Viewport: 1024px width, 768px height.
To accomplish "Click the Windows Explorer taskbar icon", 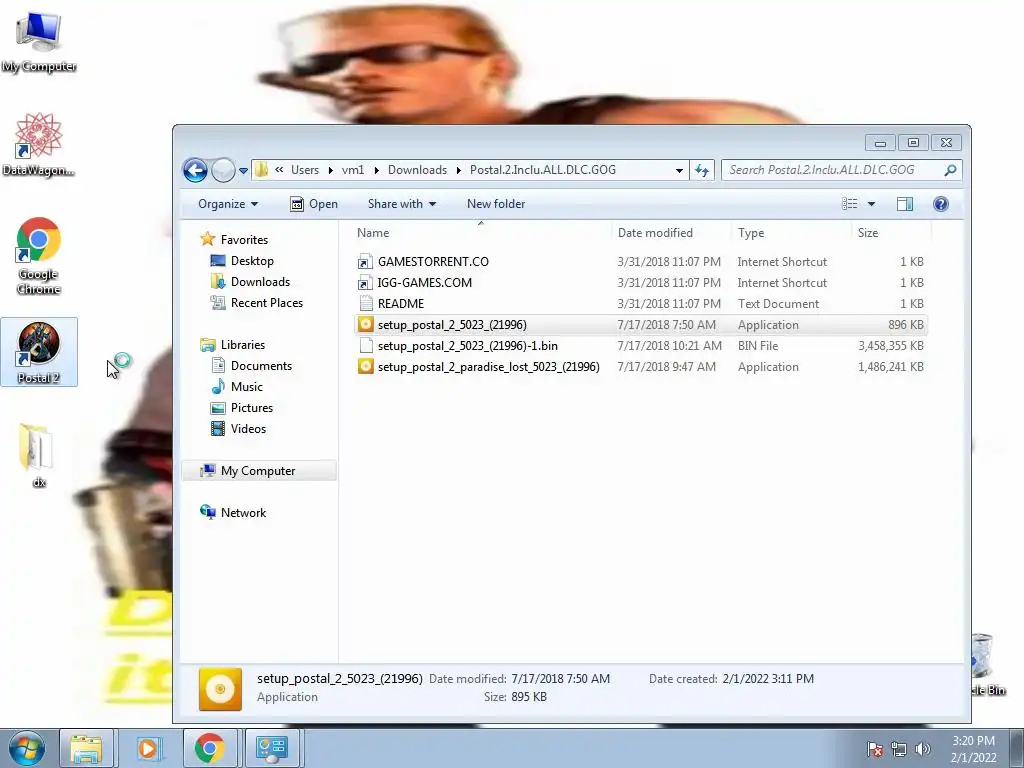I will point(86,748).
